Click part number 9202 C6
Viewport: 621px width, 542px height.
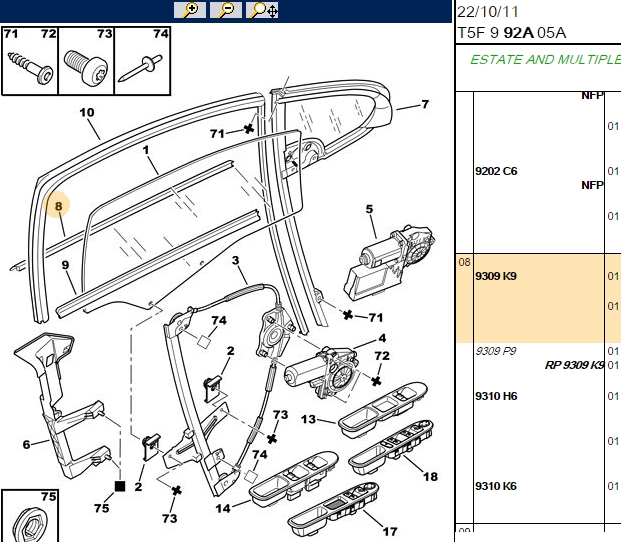point(496,171)
